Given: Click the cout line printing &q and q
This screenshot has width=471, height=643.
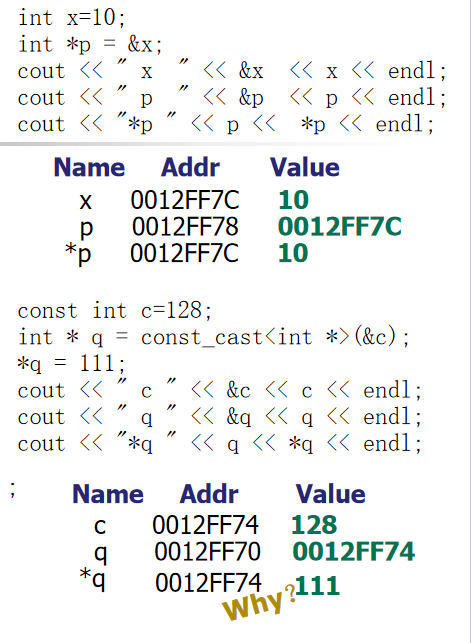Looking at the screenshot, I should click(x=219, y=417).
